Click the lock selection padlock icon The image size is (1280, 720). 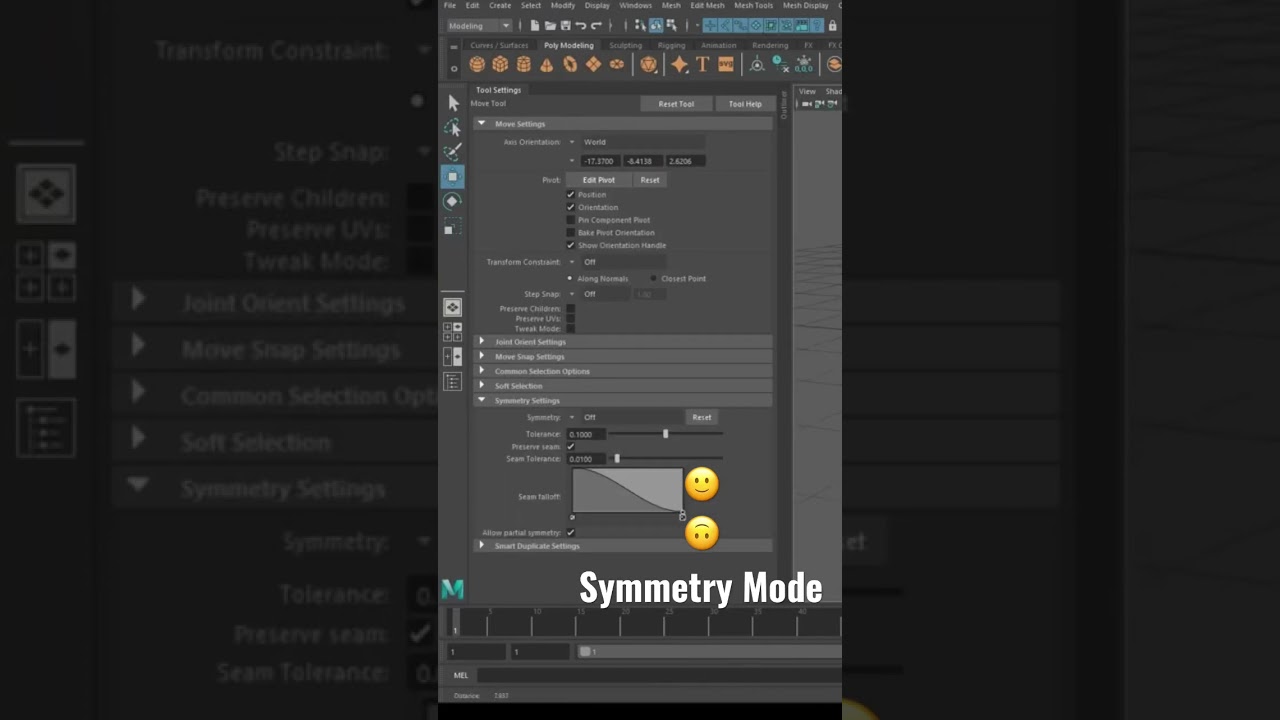point(832,25)
